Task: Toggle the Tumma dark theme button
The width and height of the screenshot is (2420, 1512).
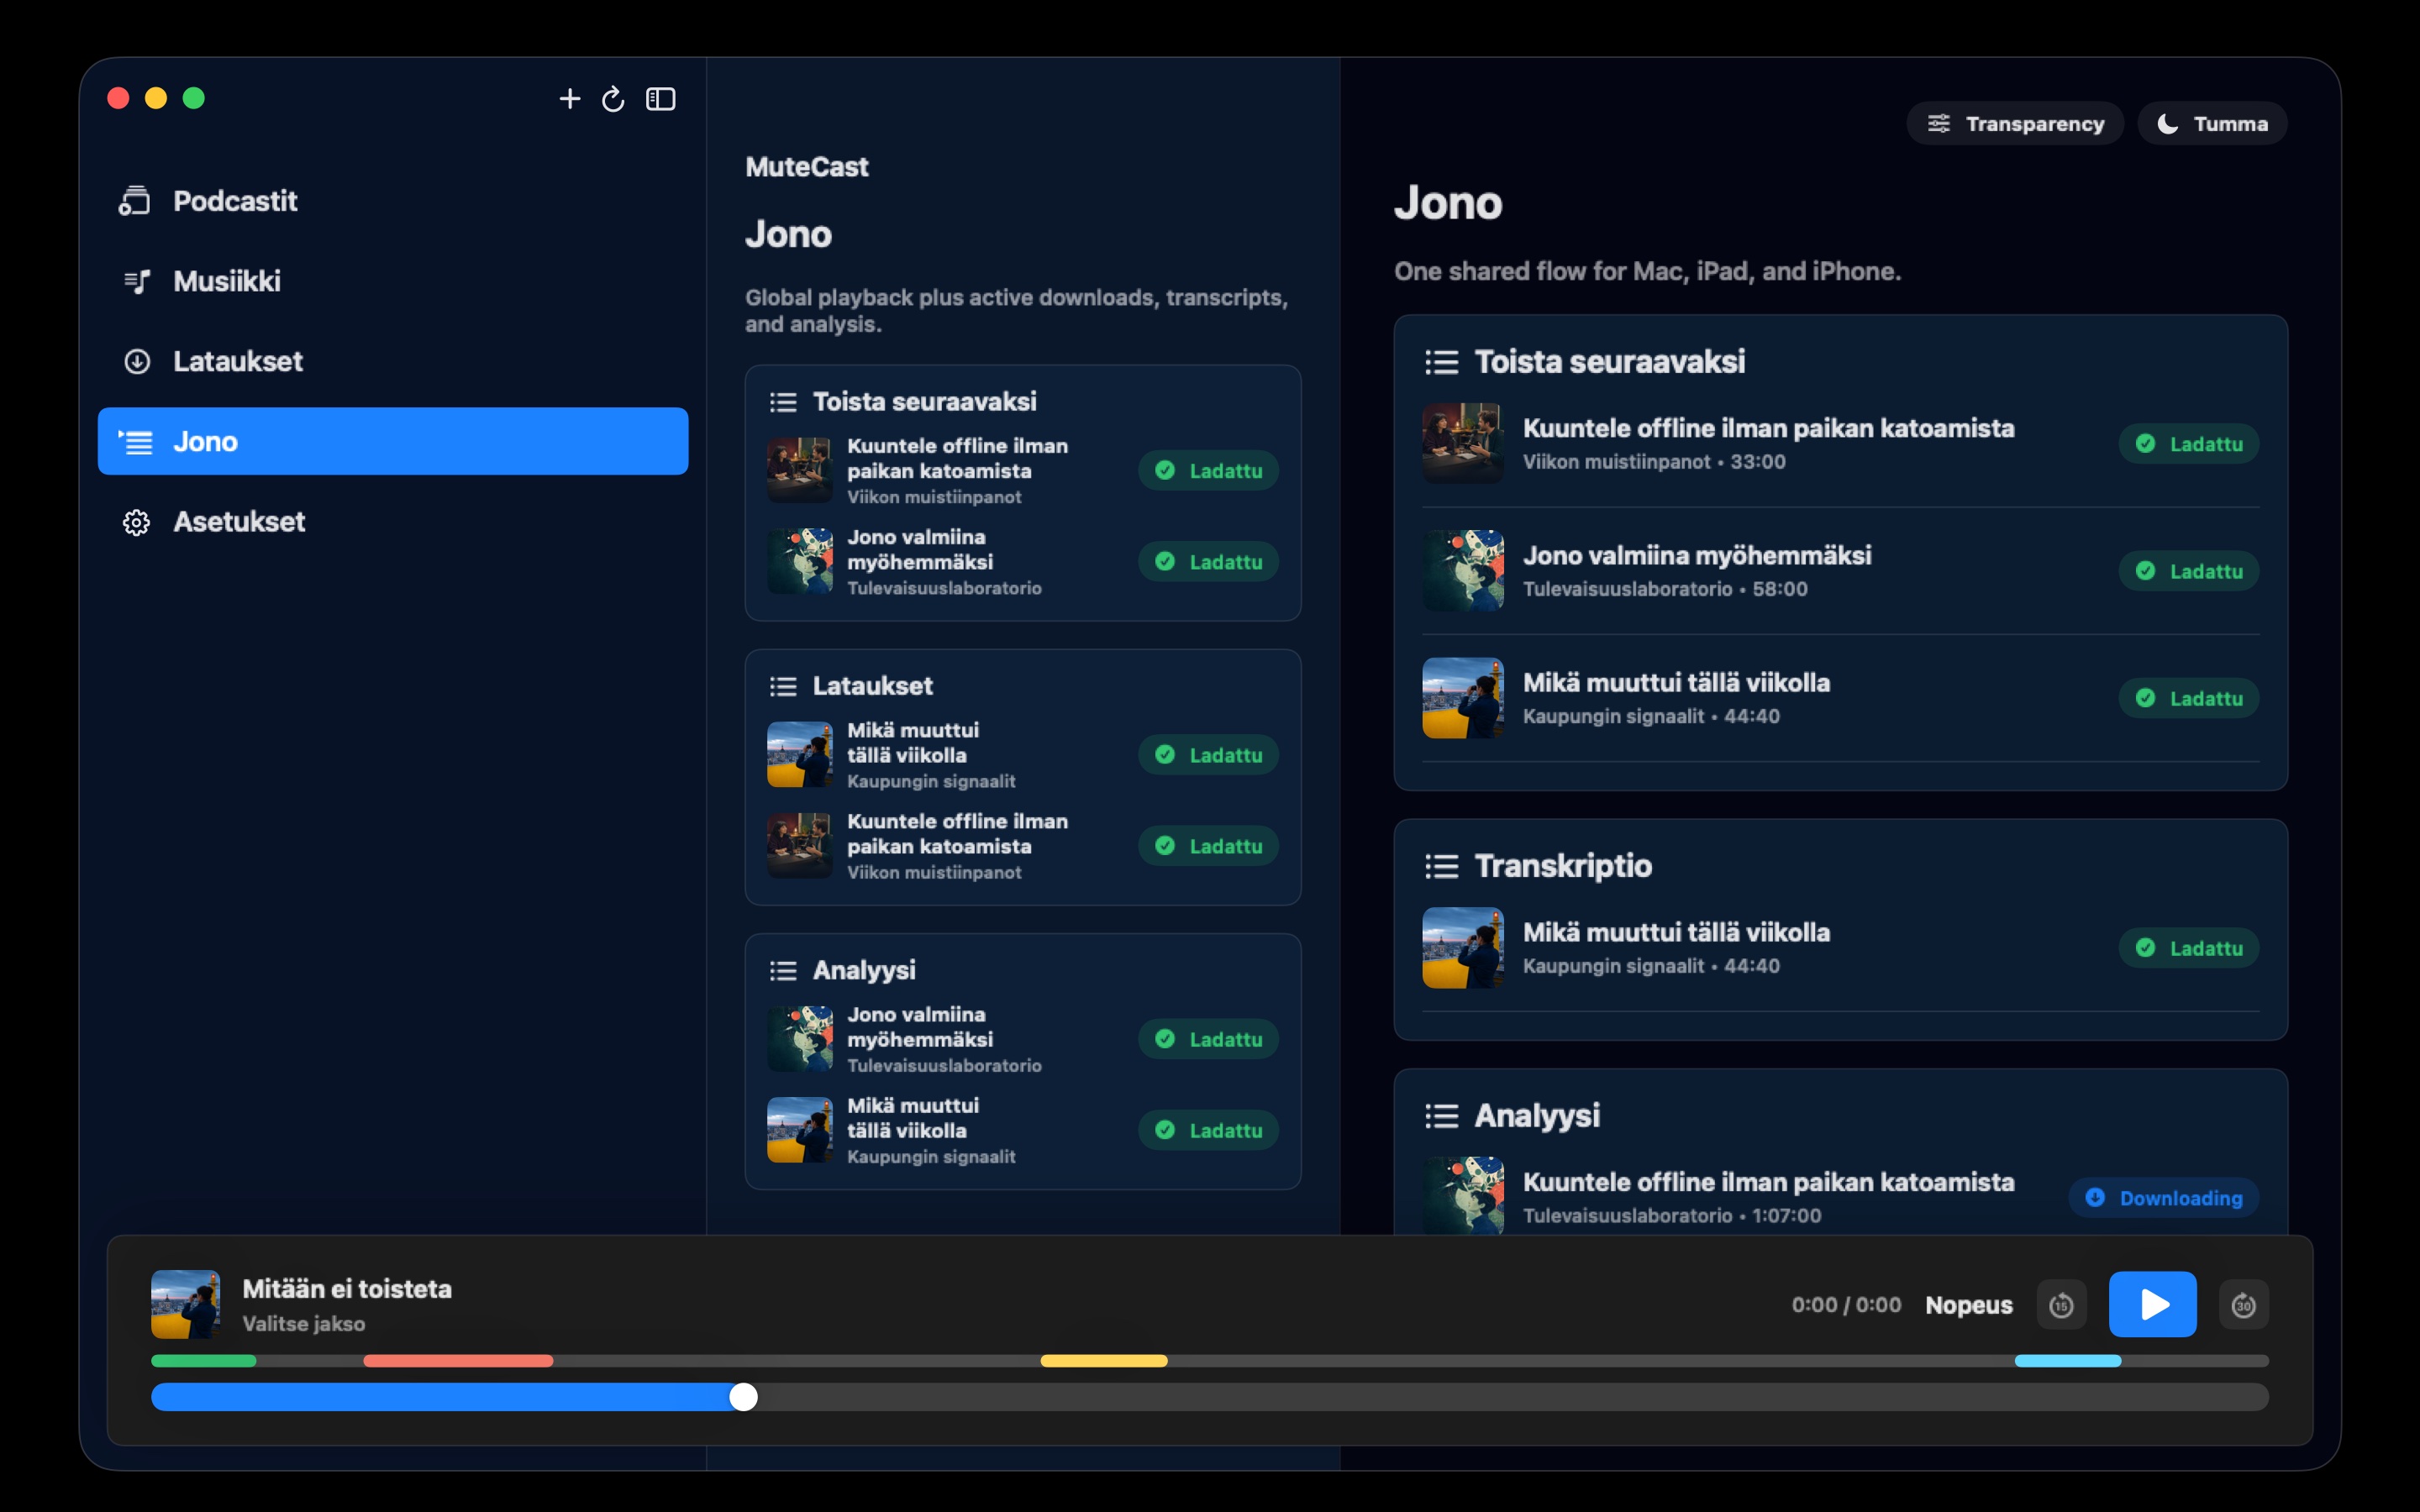Action: click(x=2212, y=123)
